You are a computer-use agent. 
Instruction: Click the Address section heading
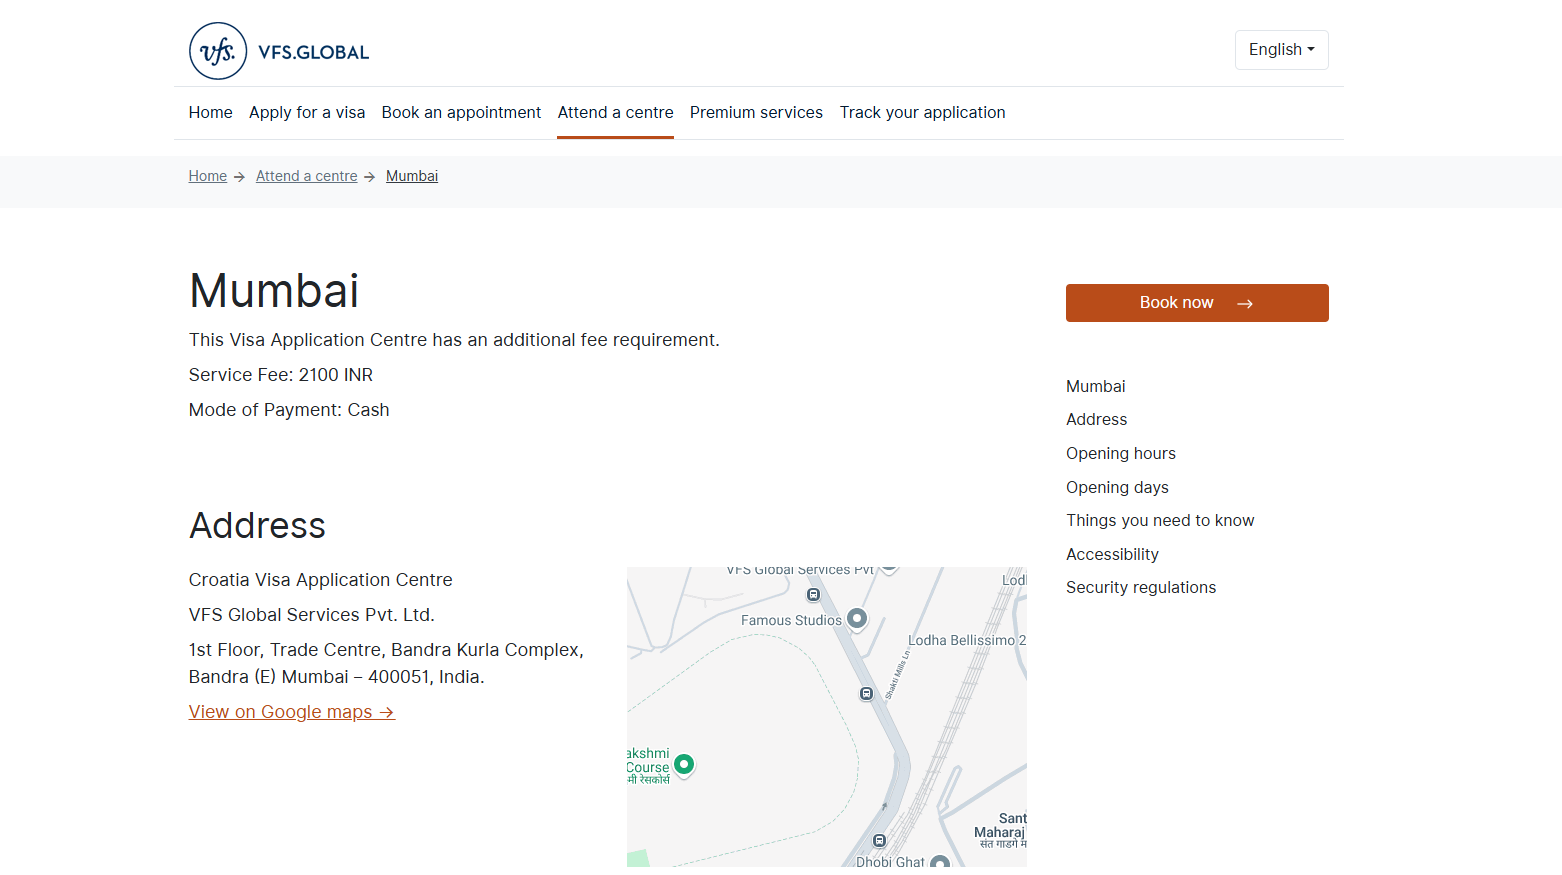(x=258, y=526)
